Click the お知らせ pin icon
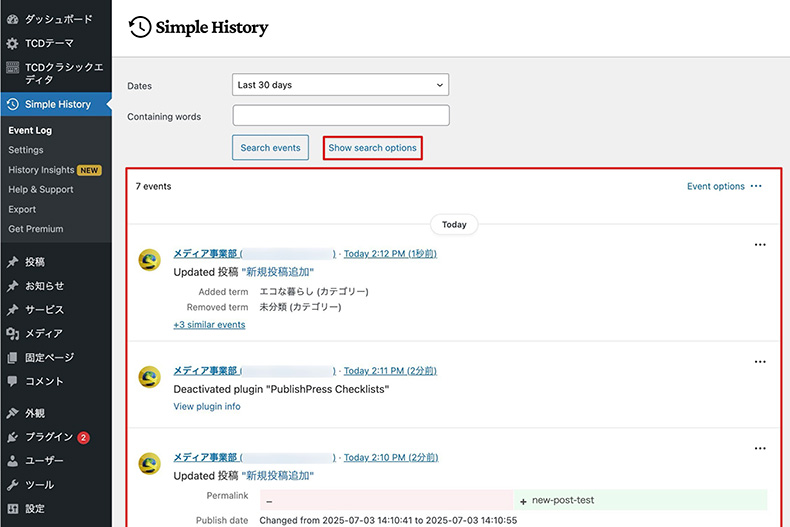Screen dimensions: 790x527 tap(13, 286)
